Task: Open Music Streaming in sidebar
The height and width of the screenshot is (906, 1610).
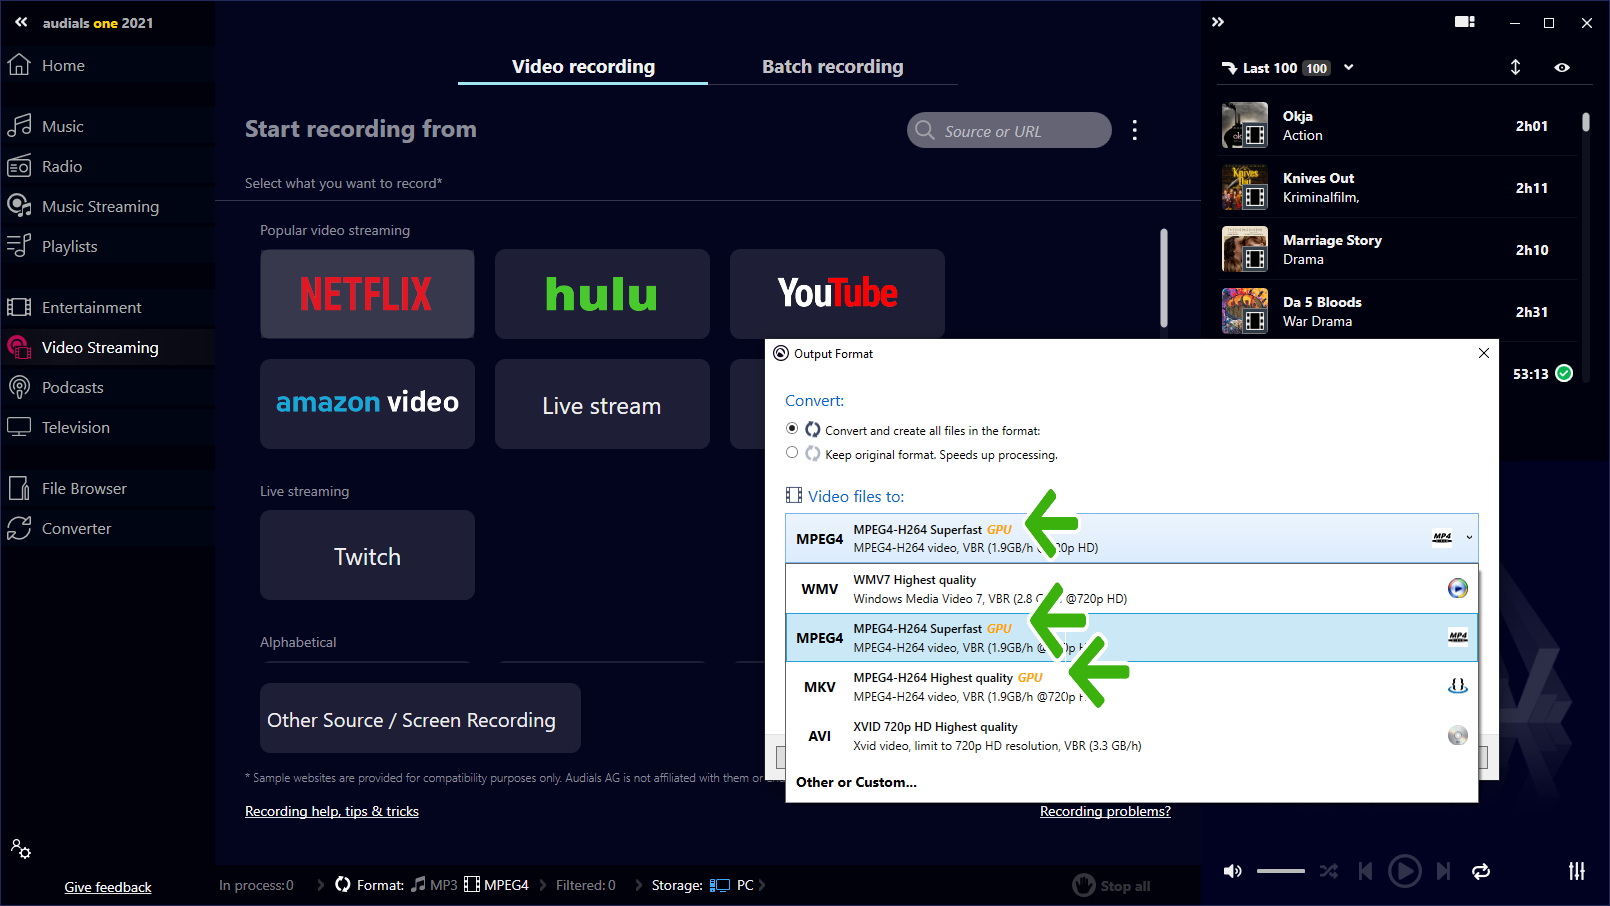Action: pyautogui.click(x=100, y=206)
